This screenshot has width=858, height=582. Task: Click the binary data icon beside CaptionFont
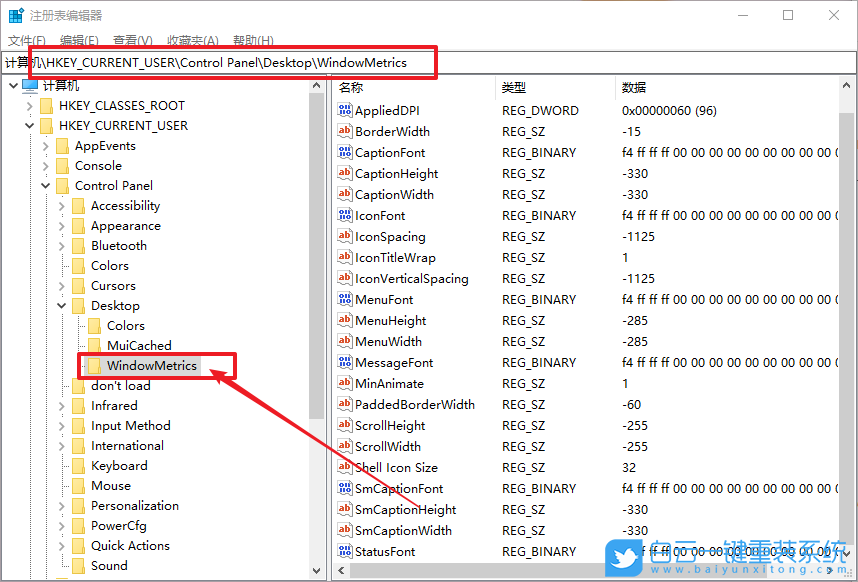coord(345,152)
